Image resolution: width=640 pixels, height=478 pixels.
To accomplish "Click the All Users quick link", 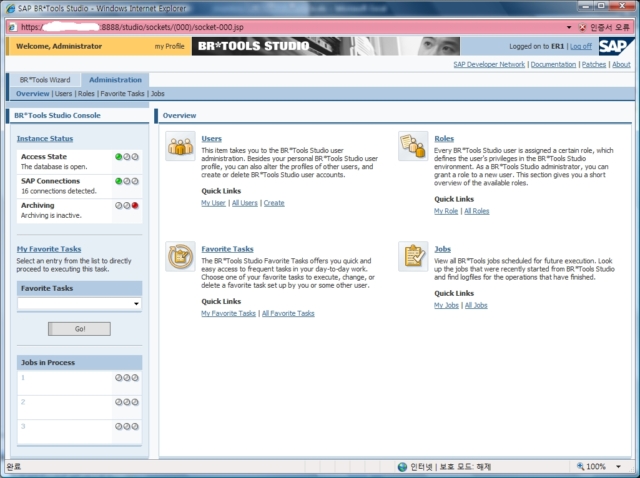I will (244, 203).
